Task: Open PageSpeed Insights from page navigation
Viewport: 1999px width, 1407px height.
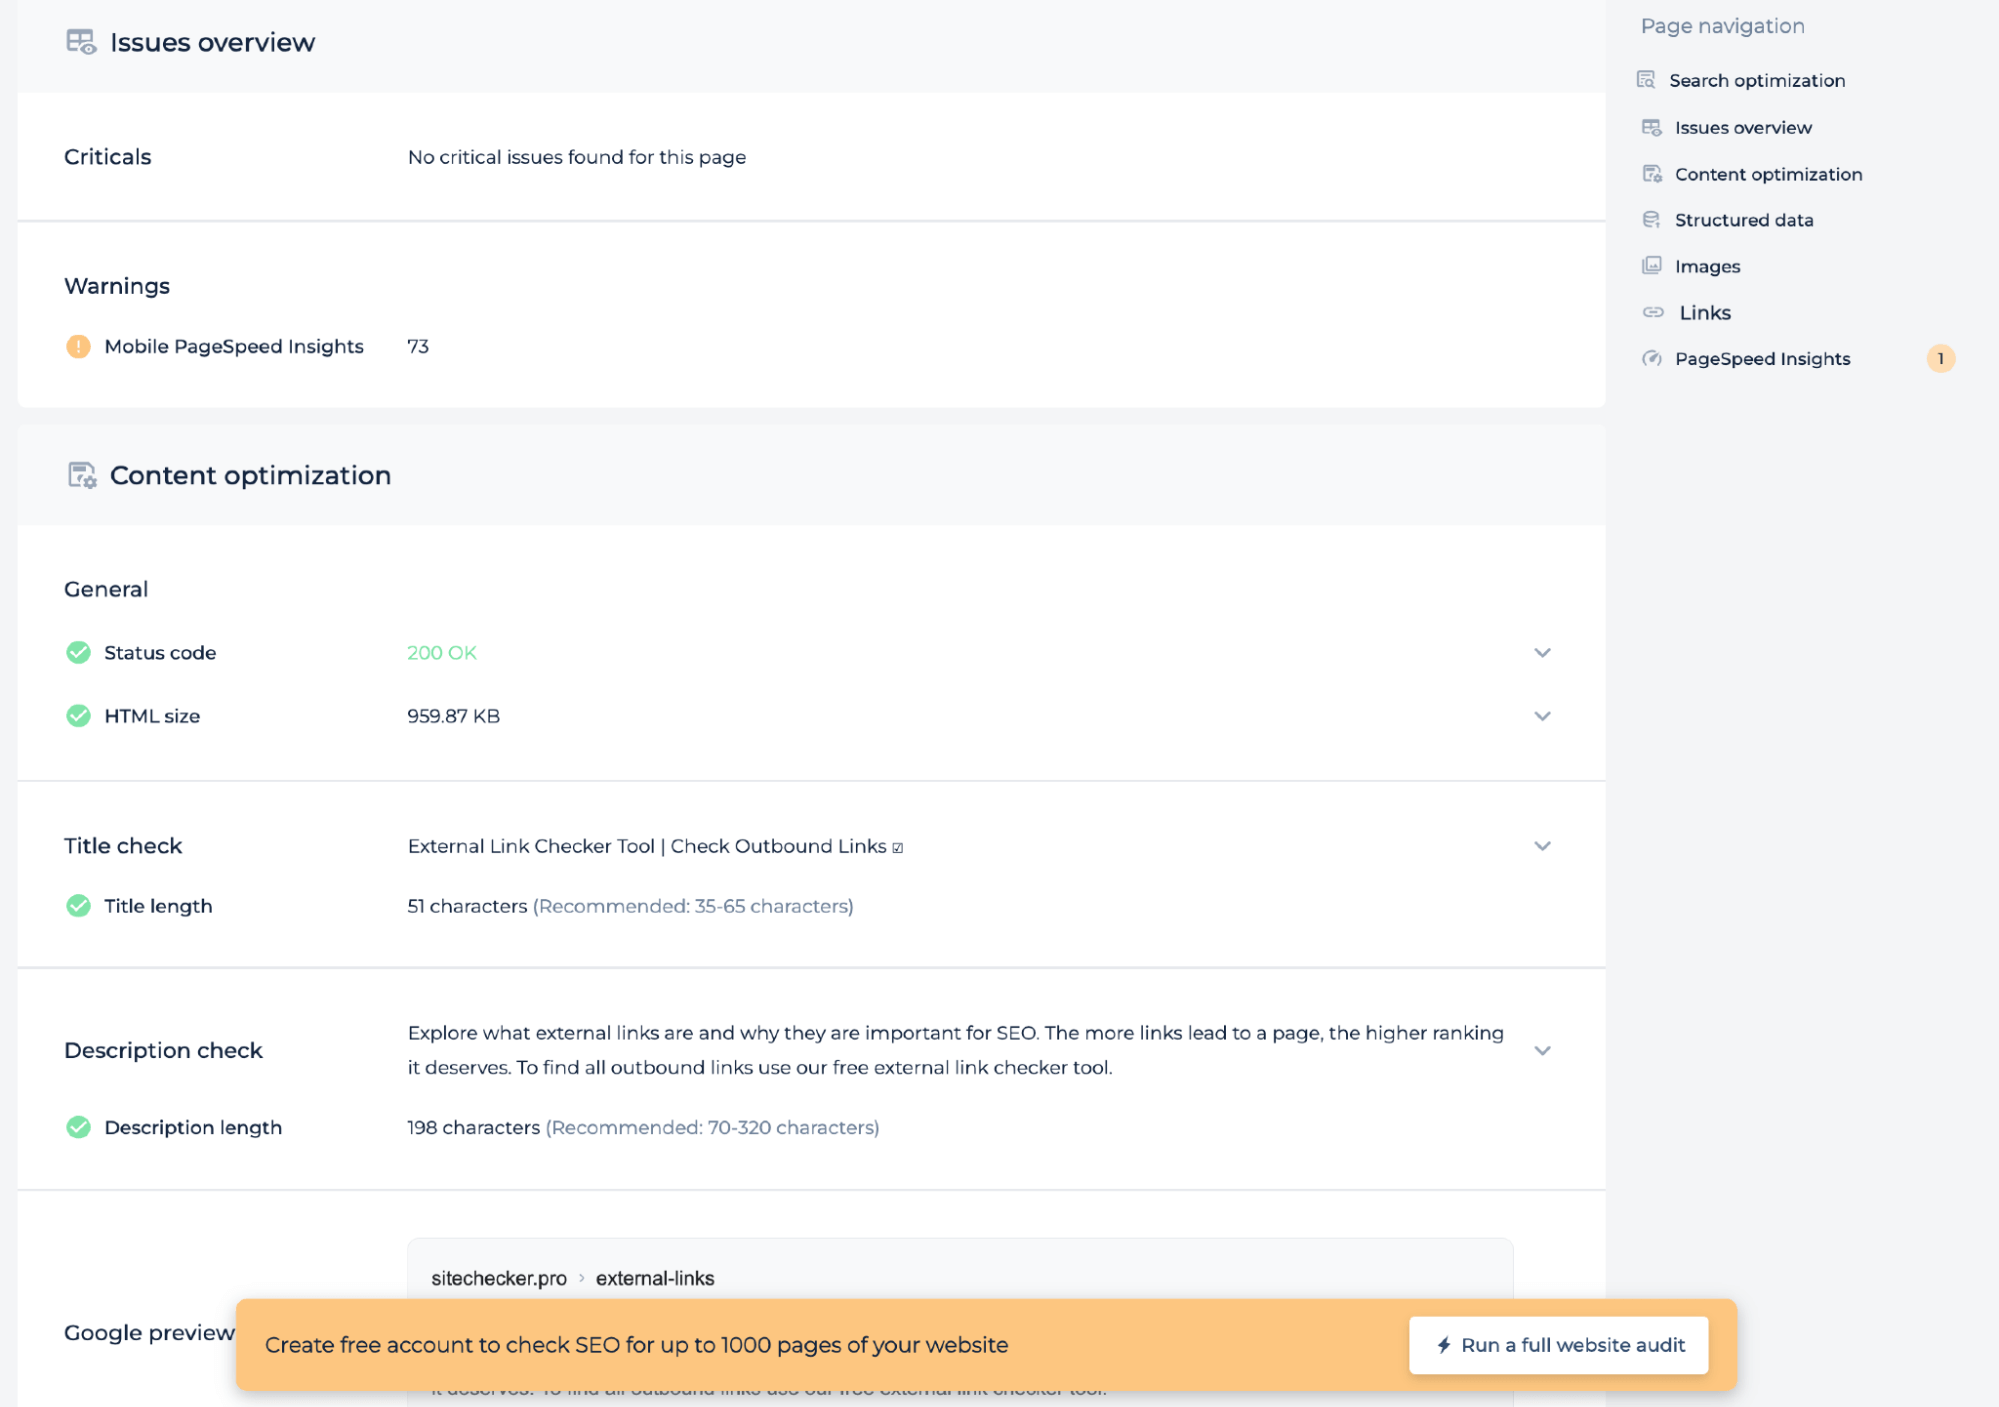Action: click(1762, 358)
